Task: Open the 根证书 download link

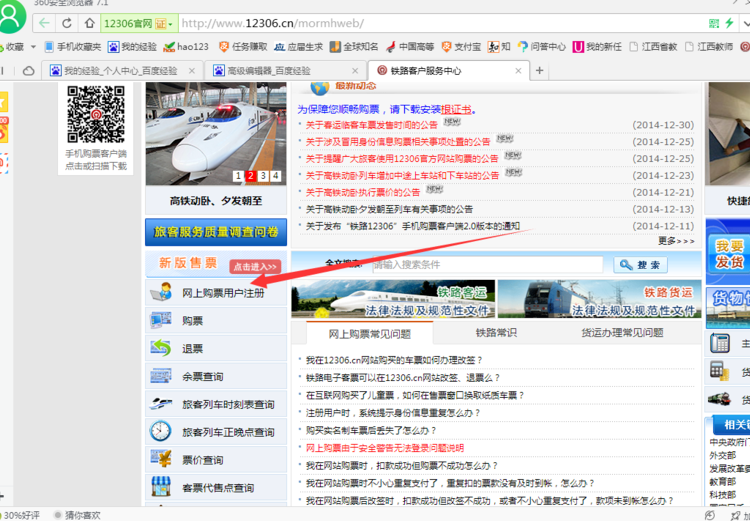Action: tap(456, 110)
